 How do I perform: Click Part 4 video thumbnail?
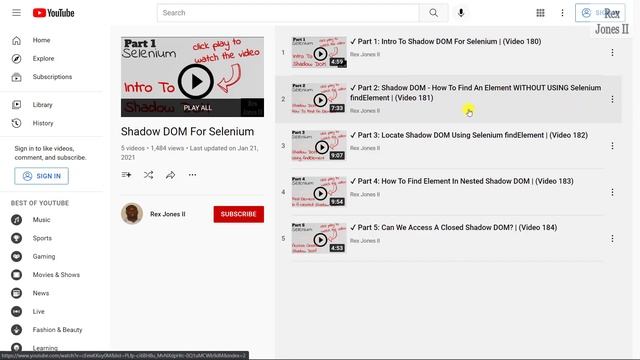coord(319,192)
